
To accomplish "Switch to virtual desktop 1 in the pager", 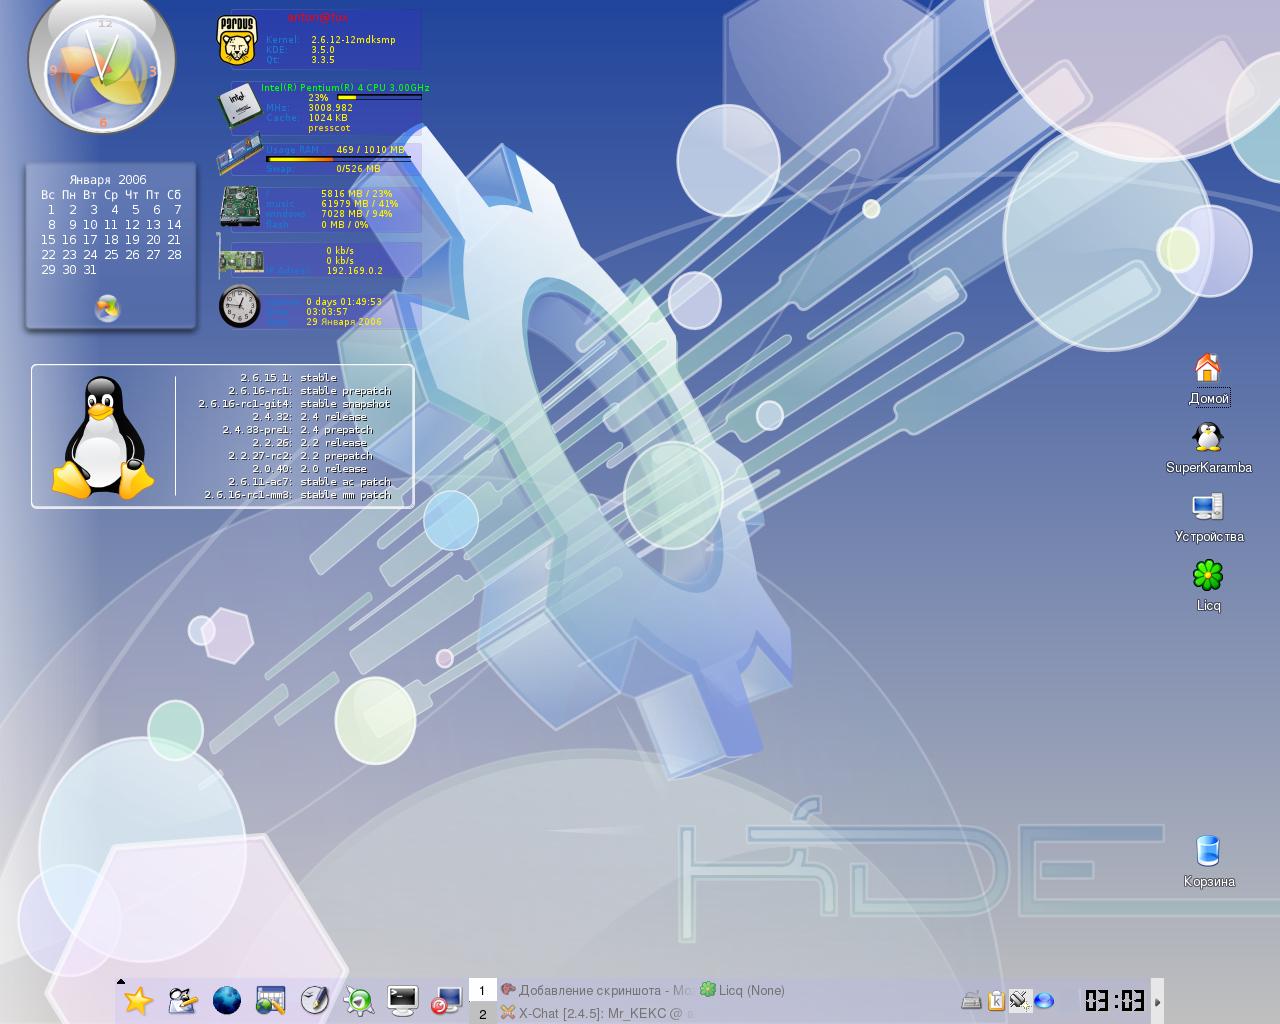I will pyautogui.click(x=482, y=990).
